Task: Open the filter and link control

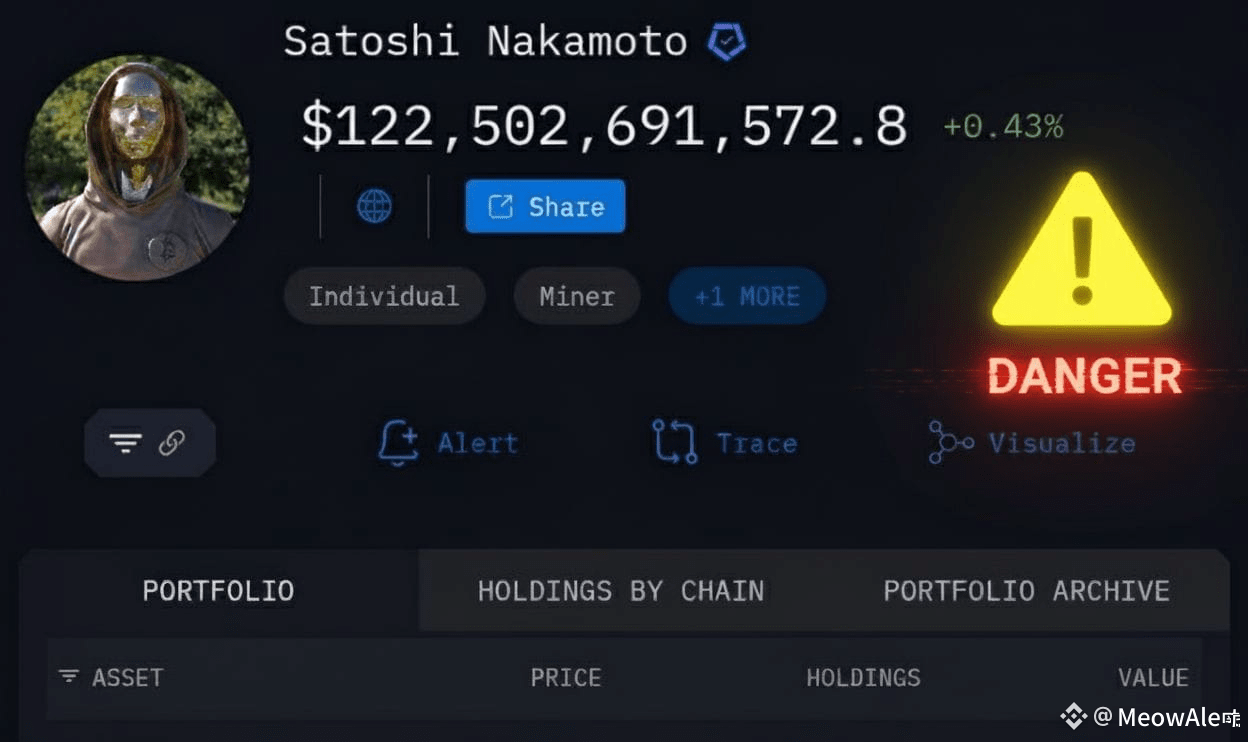Action: click(150, 442)
